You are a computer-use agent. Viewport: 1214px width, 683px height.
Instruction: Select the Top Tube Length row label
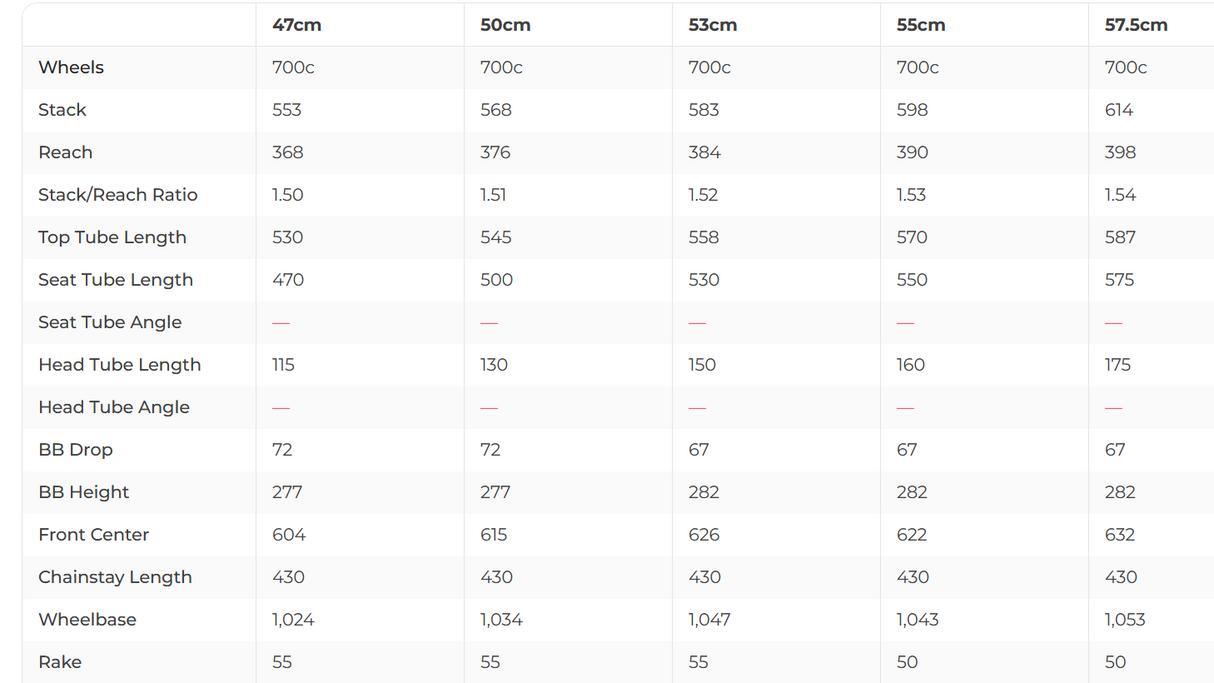pos(112,237)
